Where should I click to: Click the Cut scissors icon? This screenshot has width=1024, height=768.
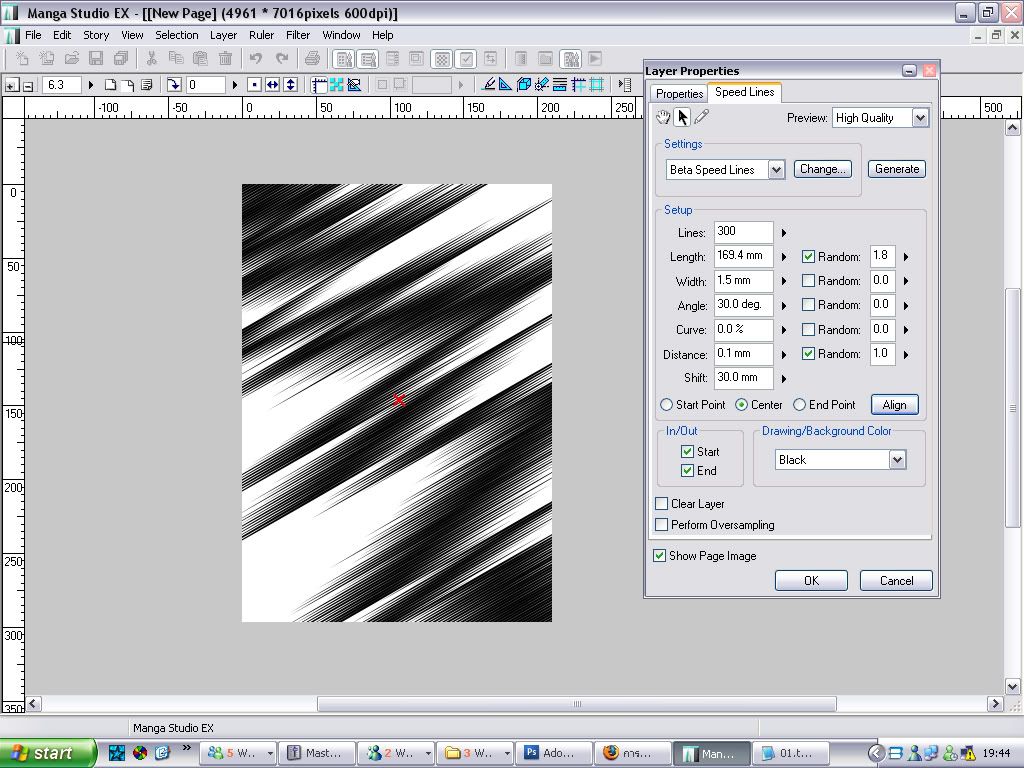[x=152, y=59]
